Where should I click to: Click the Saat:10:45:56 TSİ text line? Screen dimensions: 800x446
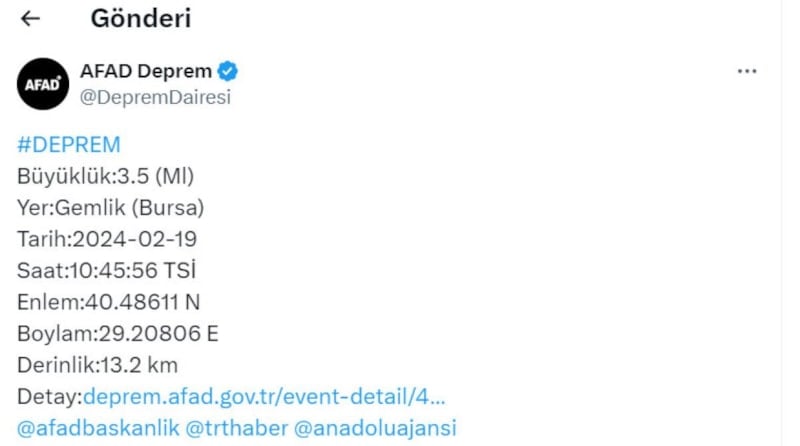(107, 271)
